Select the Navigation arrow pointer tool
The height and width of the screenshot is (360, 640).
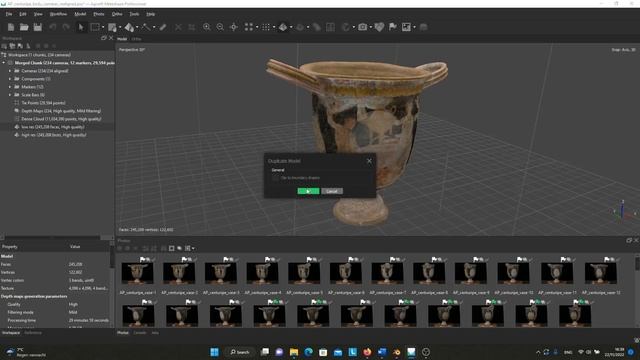click(x=81, y=27)
